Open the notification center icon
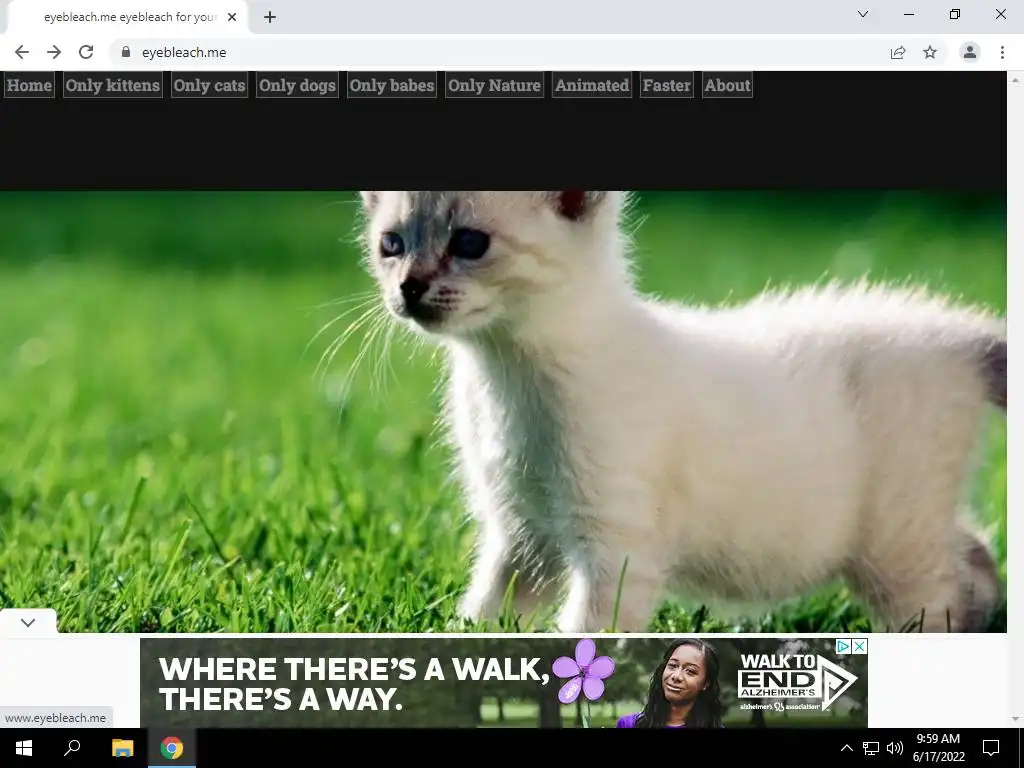Viewport: 1024px width, 768px height. click(x=991, y=748)
